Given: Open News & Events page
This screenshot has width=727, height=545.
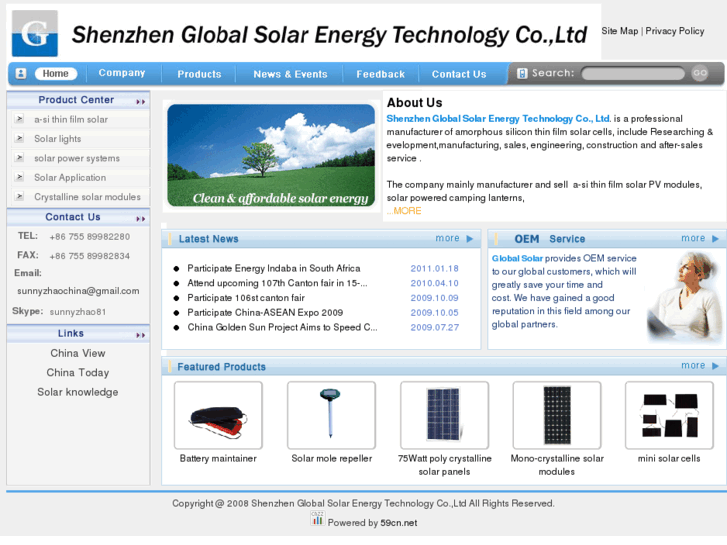Looking at the screenshot, I should [290, 74].
